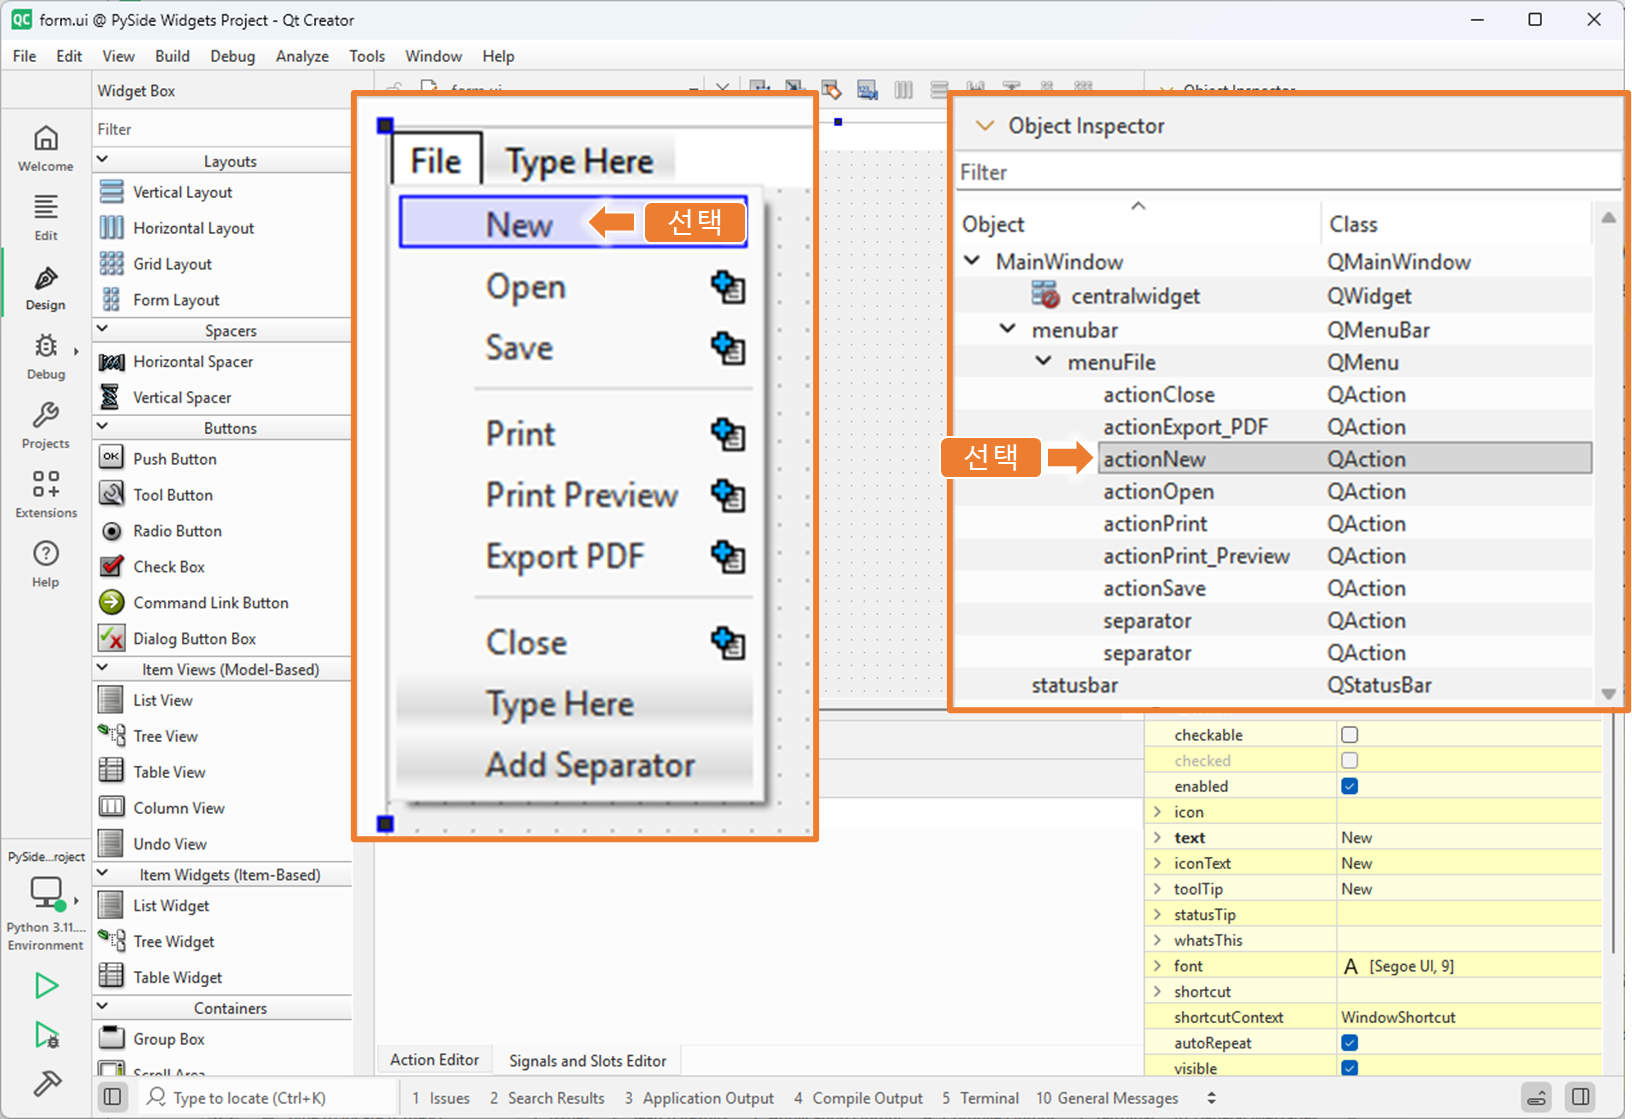
Task: Click submenu icon next to Export PDF
Action: click(x=728, y=556)
